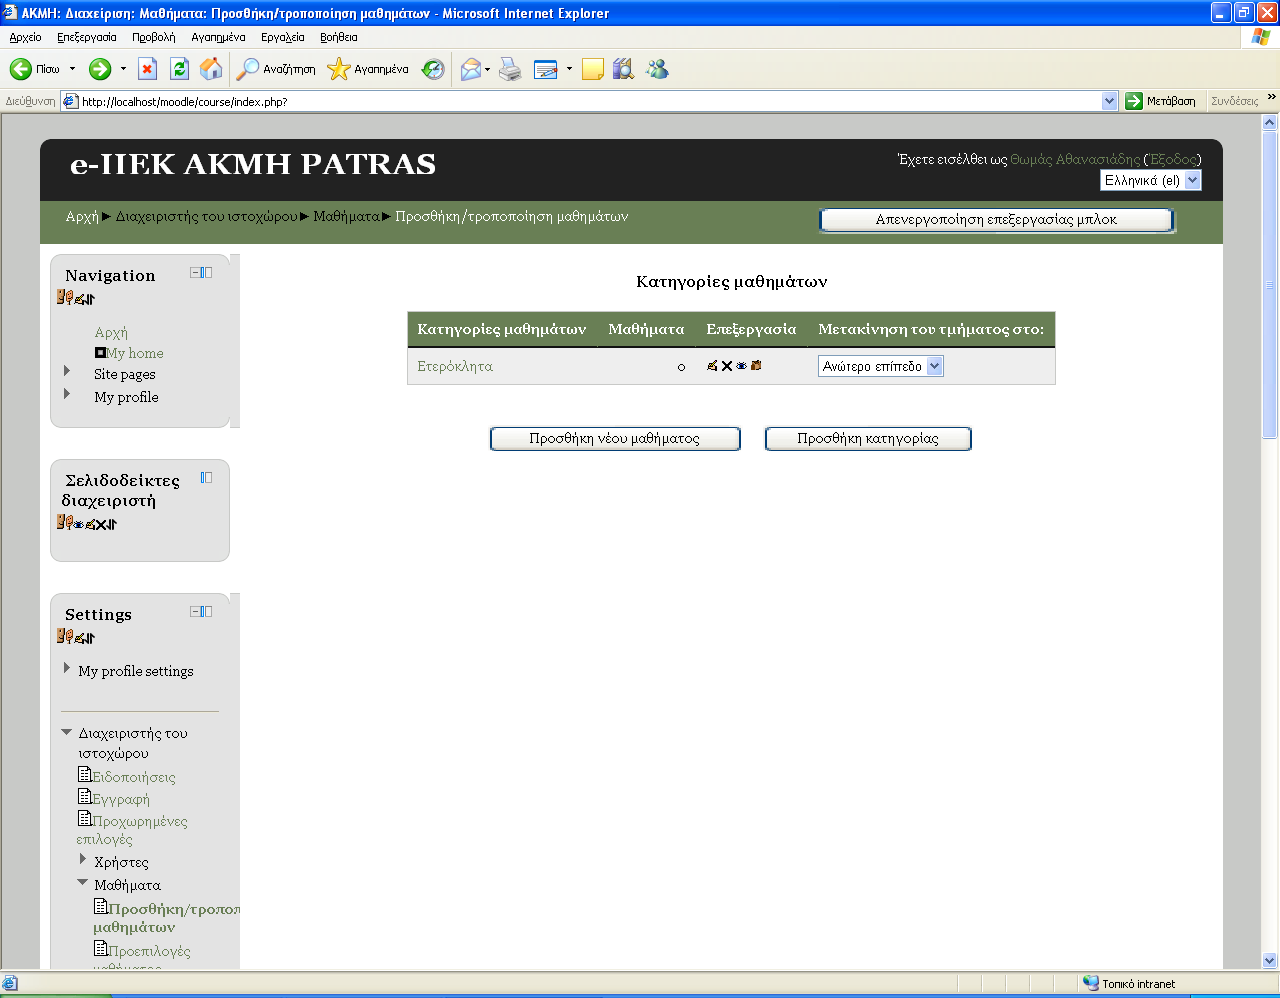Assign roles icon in Settings block
This screenshot has width=1280, height=998.
65,637
